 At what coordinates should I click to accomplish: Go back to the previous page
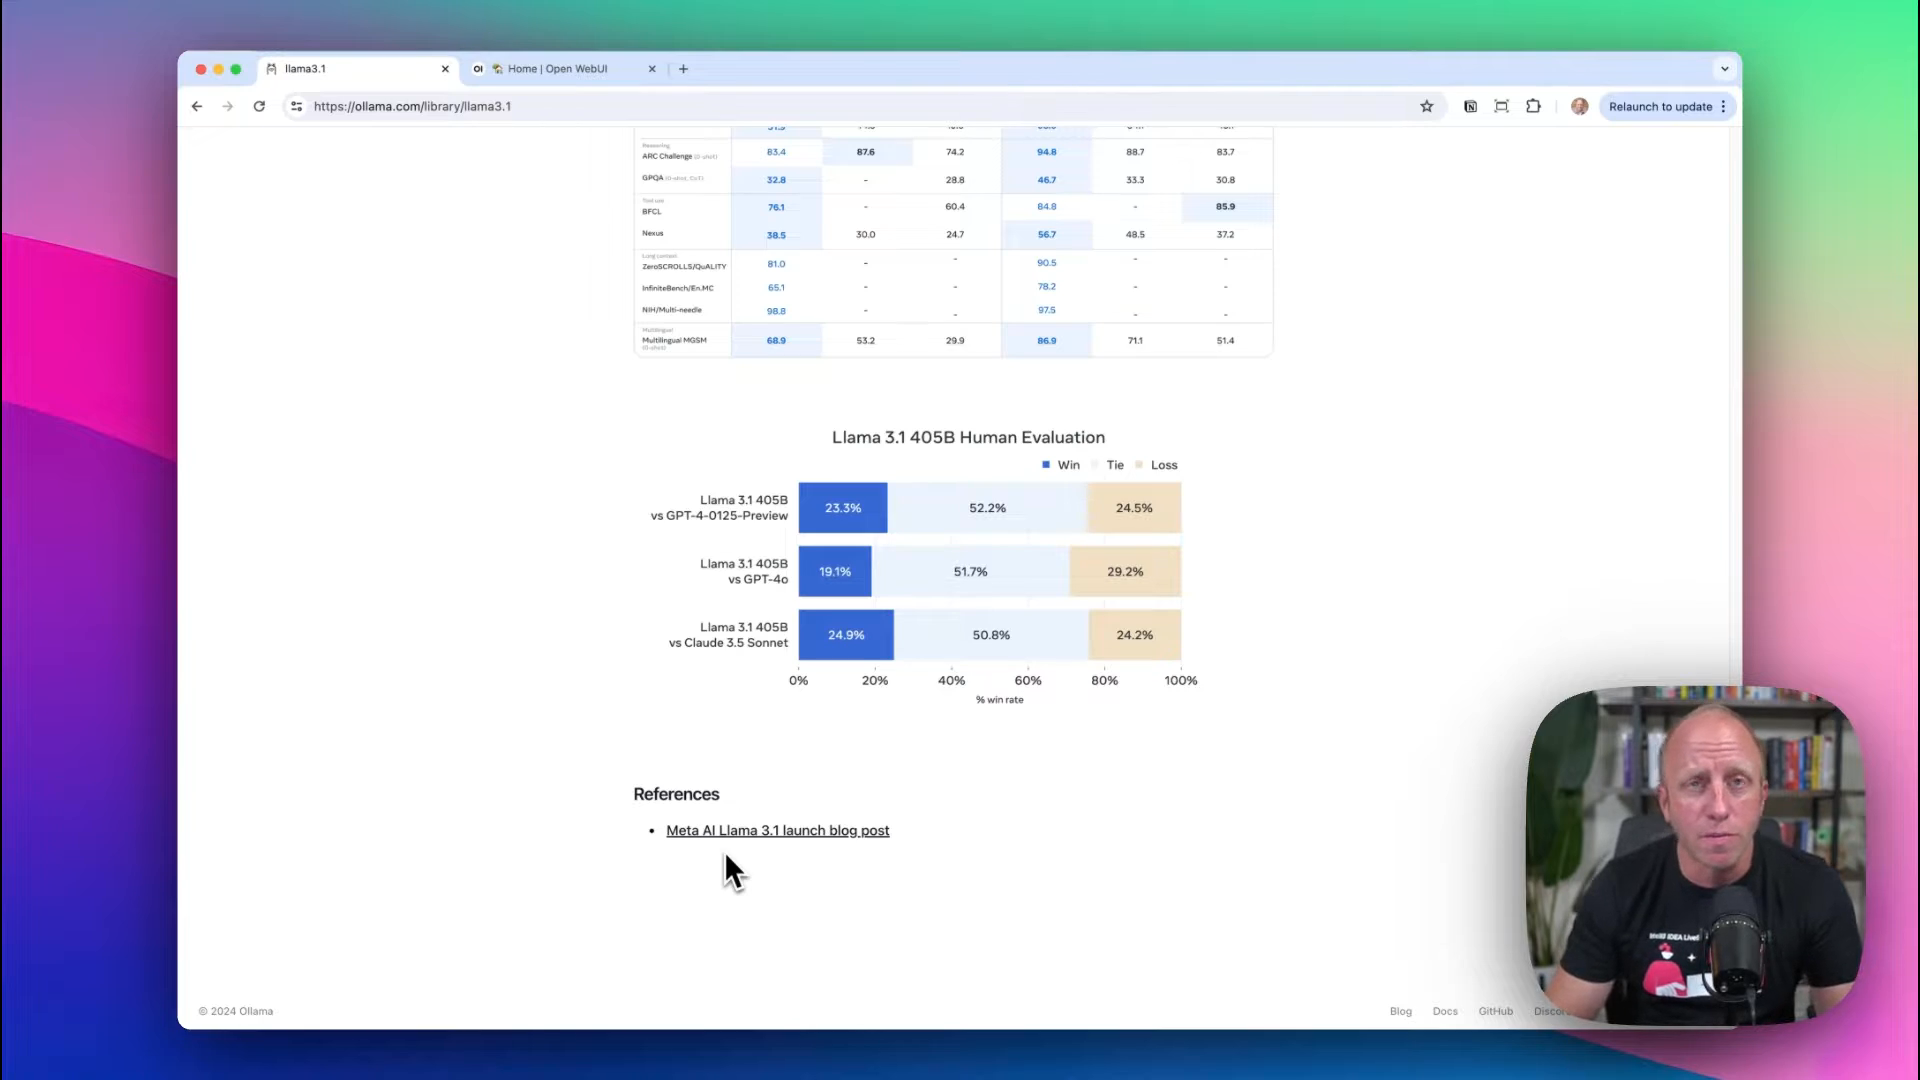click(x=197, y=107)
